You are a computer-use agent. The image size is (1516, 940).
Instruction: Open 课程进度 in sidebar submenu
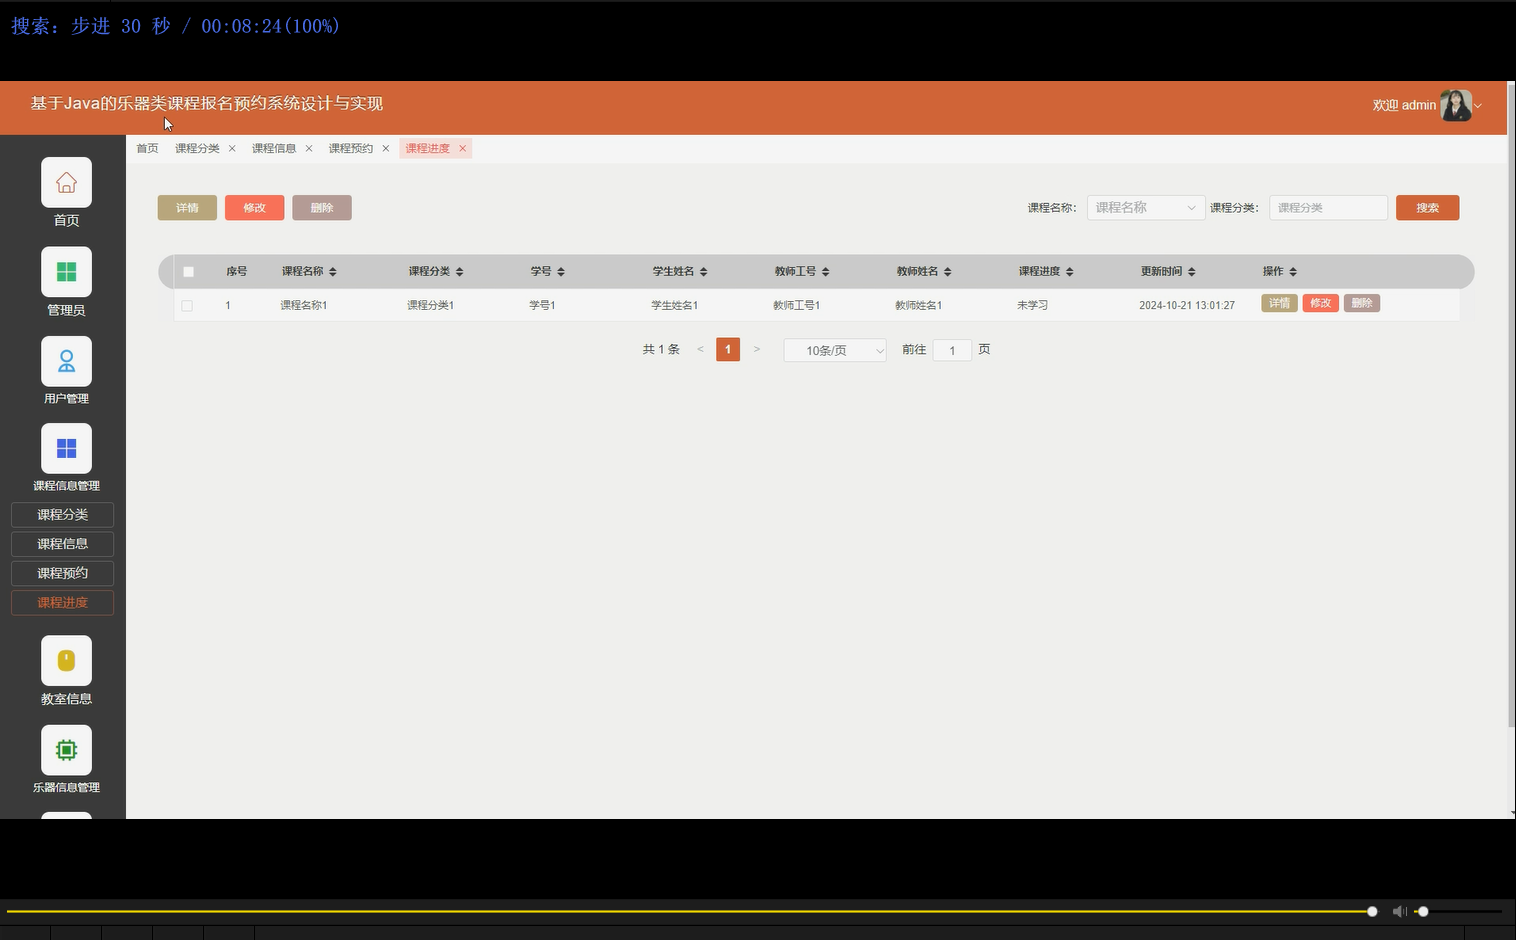(62, 603)
